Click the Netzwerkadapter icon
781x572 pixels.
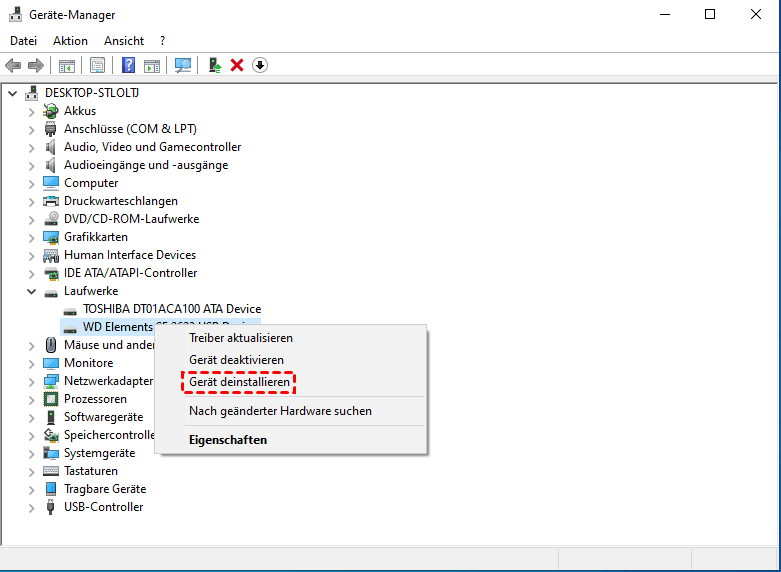coord(51,381)
